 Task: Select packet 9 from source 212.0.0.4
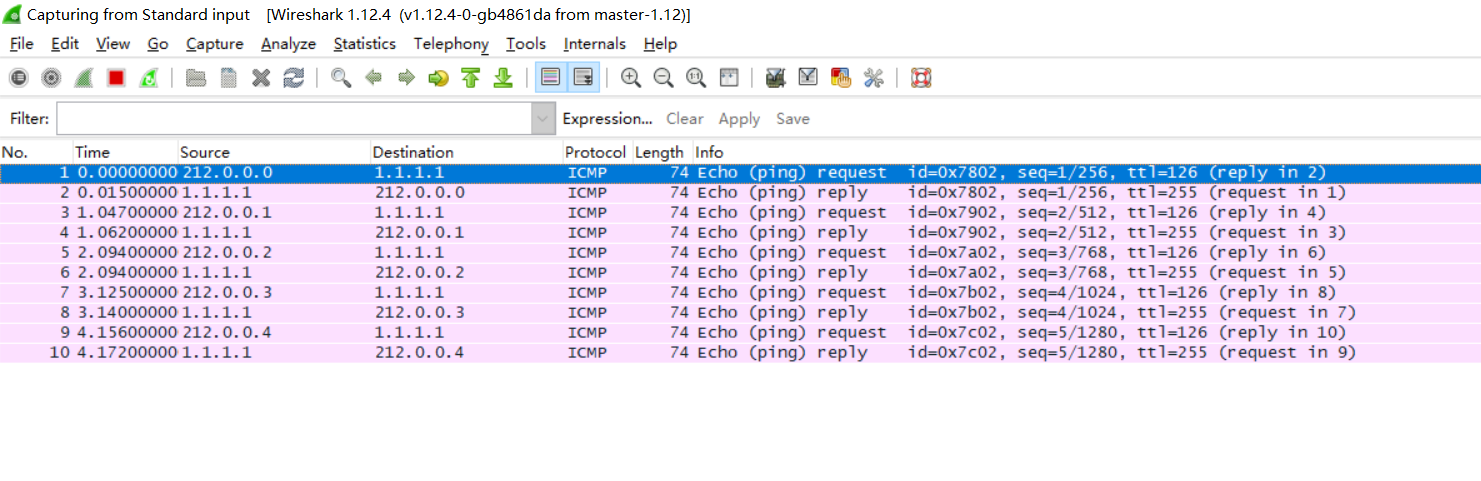click(x=740, y=332)
